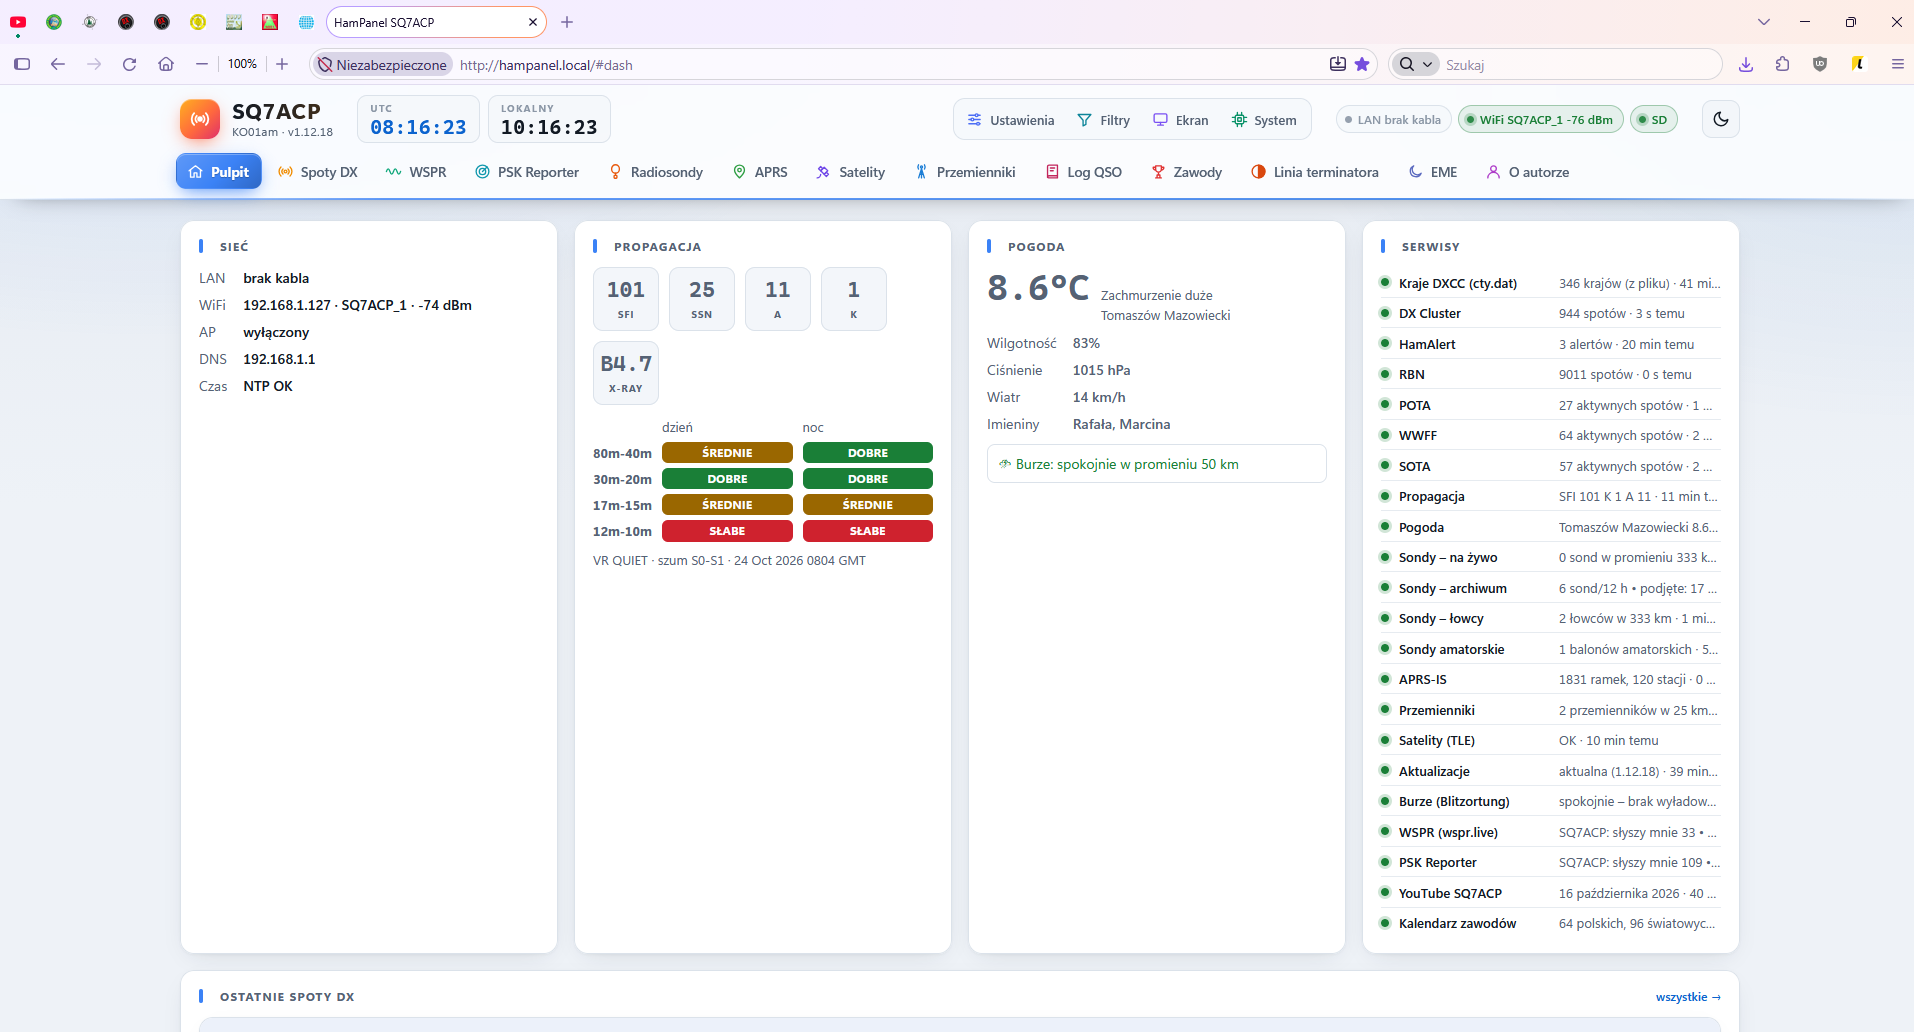Click the address bar URL hampanel.local
The image size is (1914, 1032).
click(546, 65)
